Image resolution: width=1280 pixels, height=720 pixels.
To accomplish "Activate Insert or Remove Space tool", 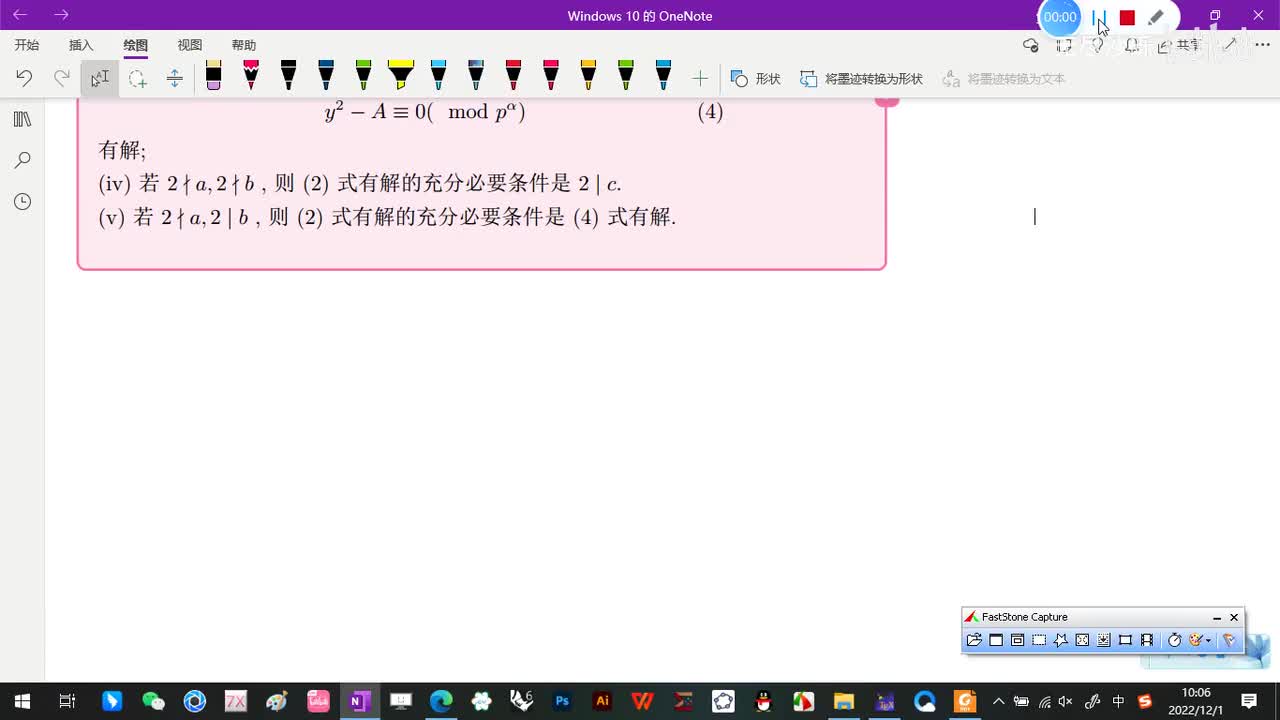I will coord(174,78).
